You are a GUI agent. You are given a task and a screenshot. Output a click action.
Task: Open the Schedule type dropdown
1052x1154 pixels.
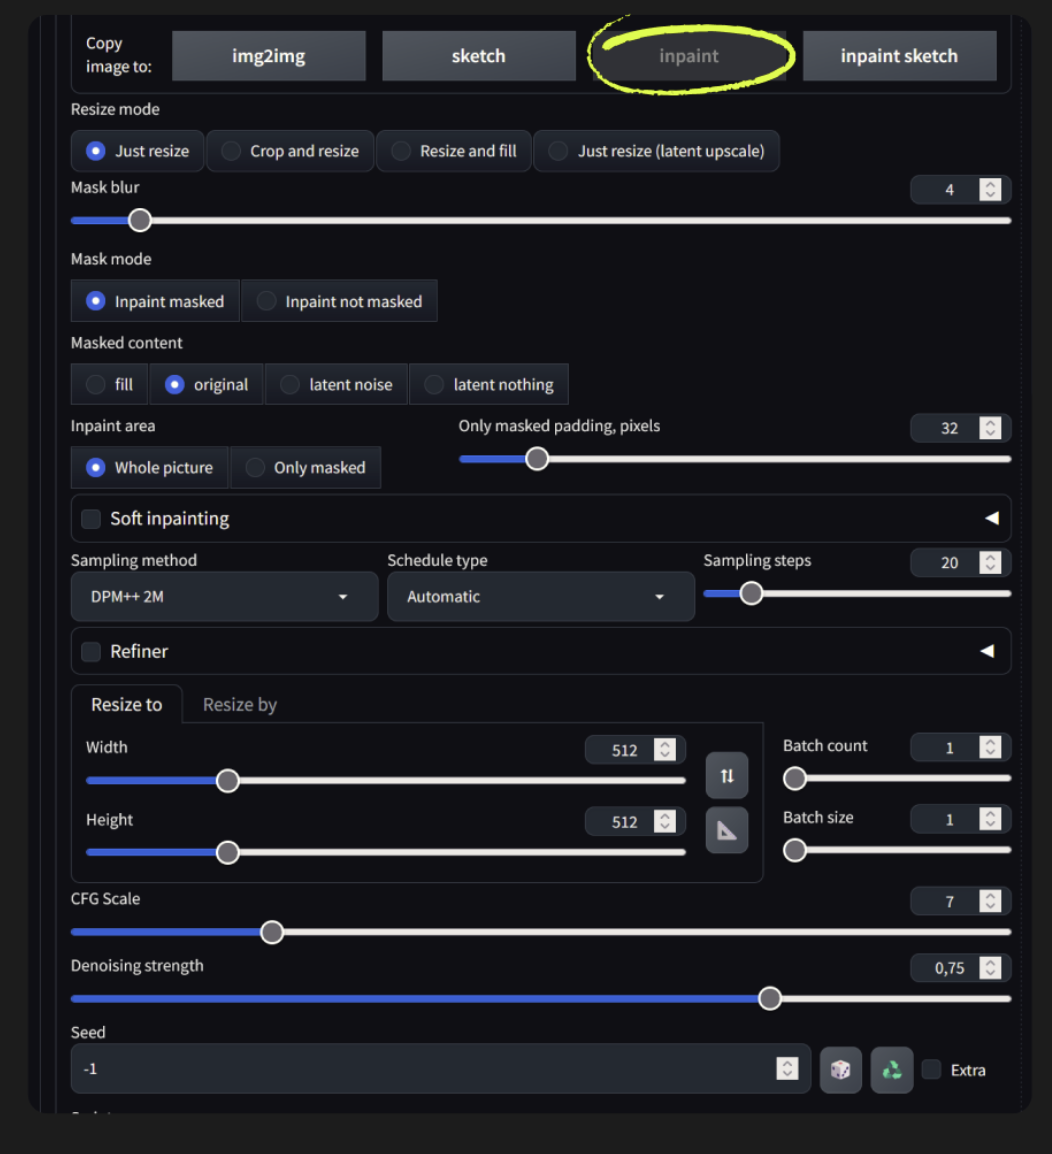point(540,597)
